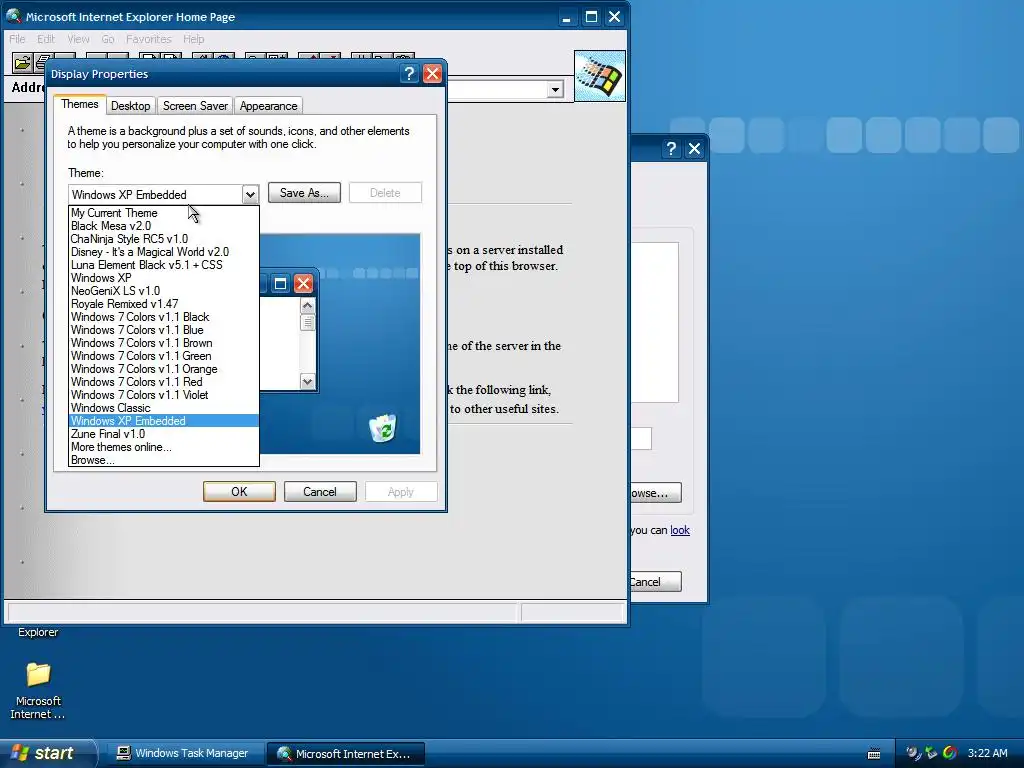
Task: Click preview window scrollbar up arrow
Action: 308,306
